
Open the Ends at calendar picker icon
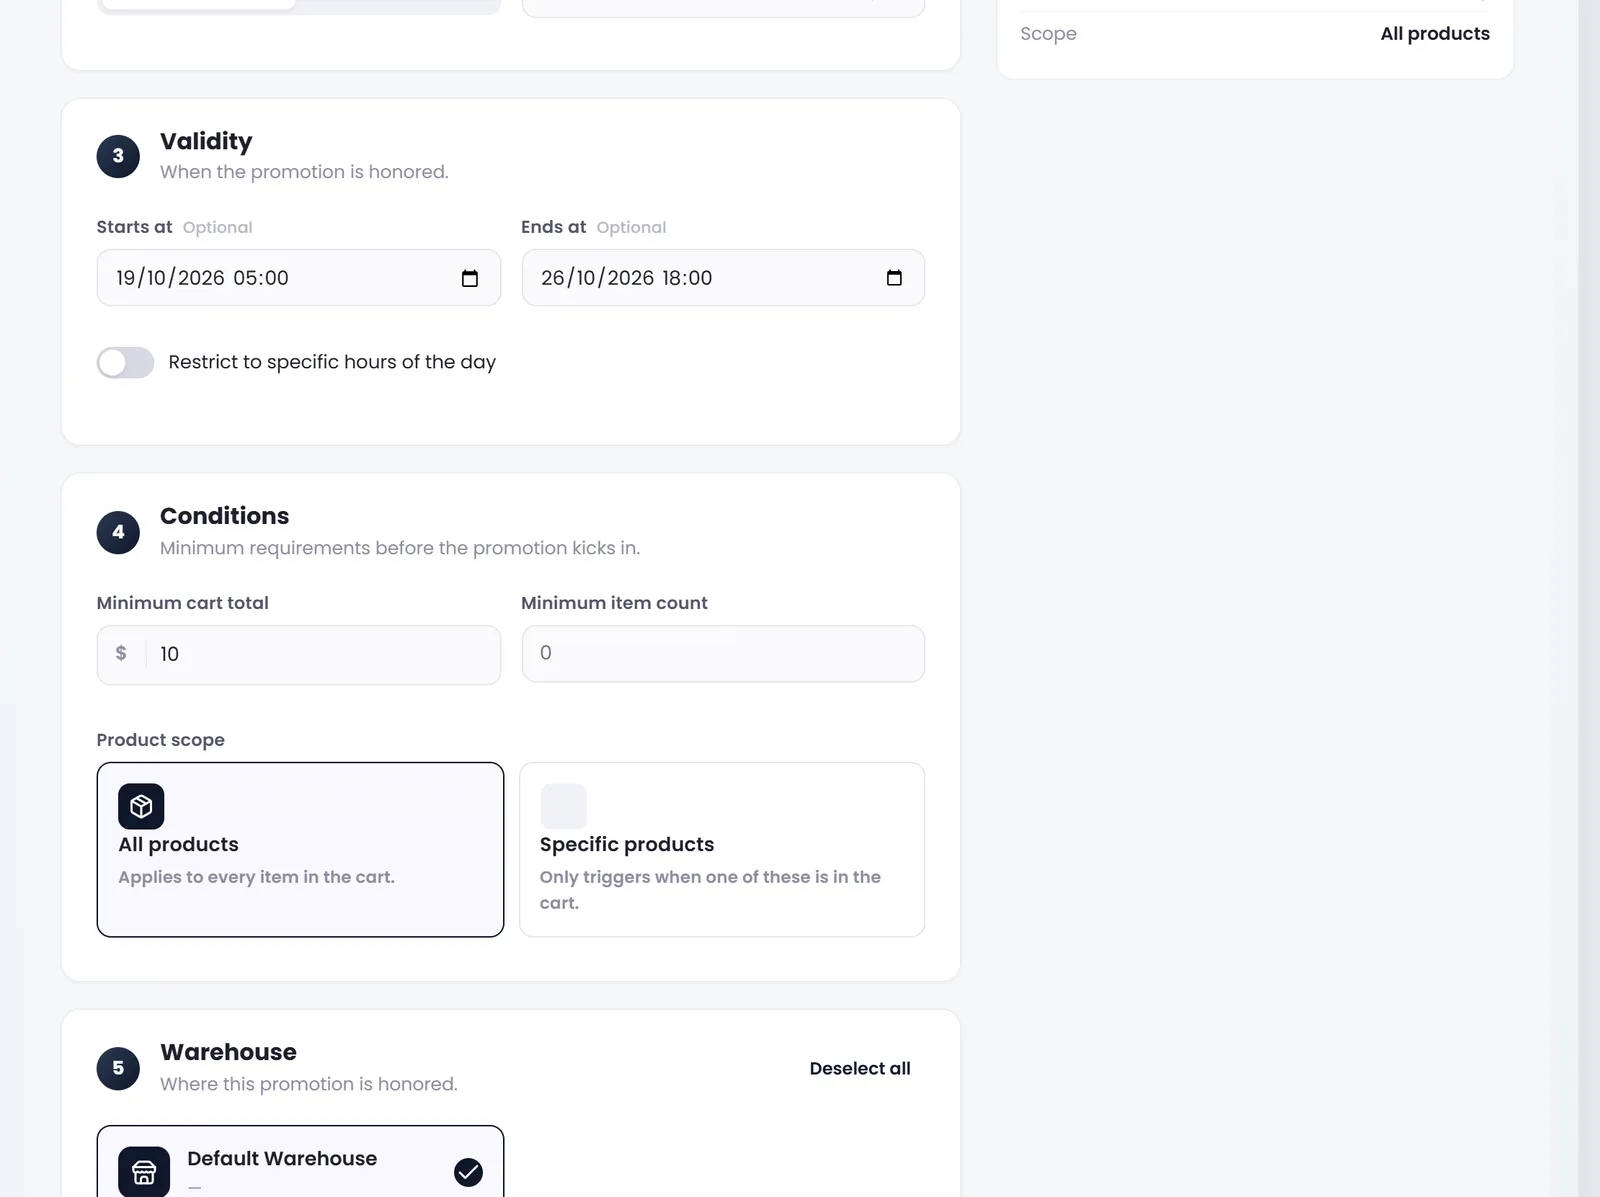tap(894, 278)
